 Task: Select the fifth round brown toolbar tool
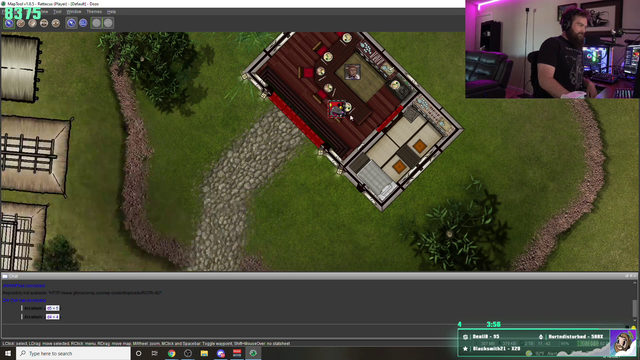(56, 23)
